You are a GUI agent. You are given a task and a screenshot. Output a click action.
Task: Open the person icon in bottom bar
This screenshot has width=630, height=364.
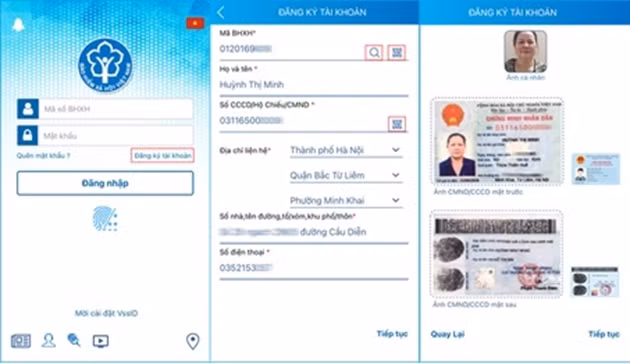click(49, 341)
